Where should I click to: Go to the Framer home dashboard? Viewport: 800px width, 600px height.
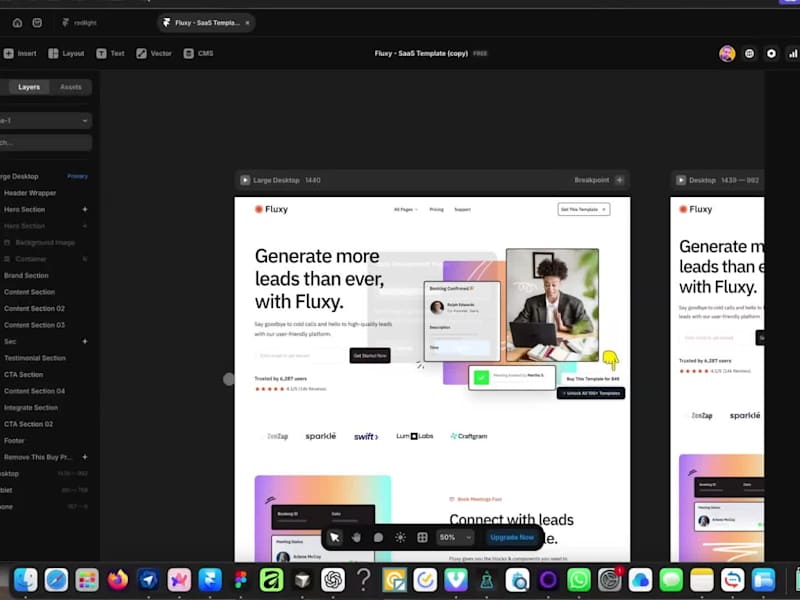click(17, 23)
